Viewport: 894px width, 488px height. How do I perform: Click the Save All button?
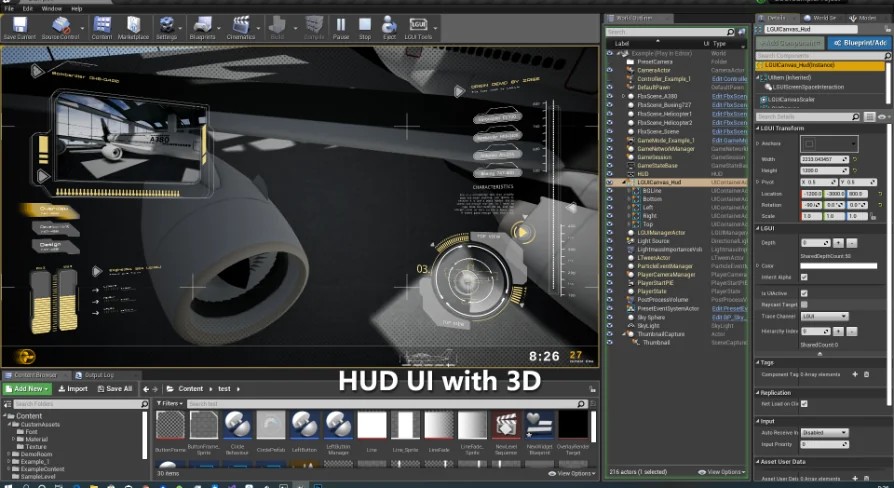point(115,389)
